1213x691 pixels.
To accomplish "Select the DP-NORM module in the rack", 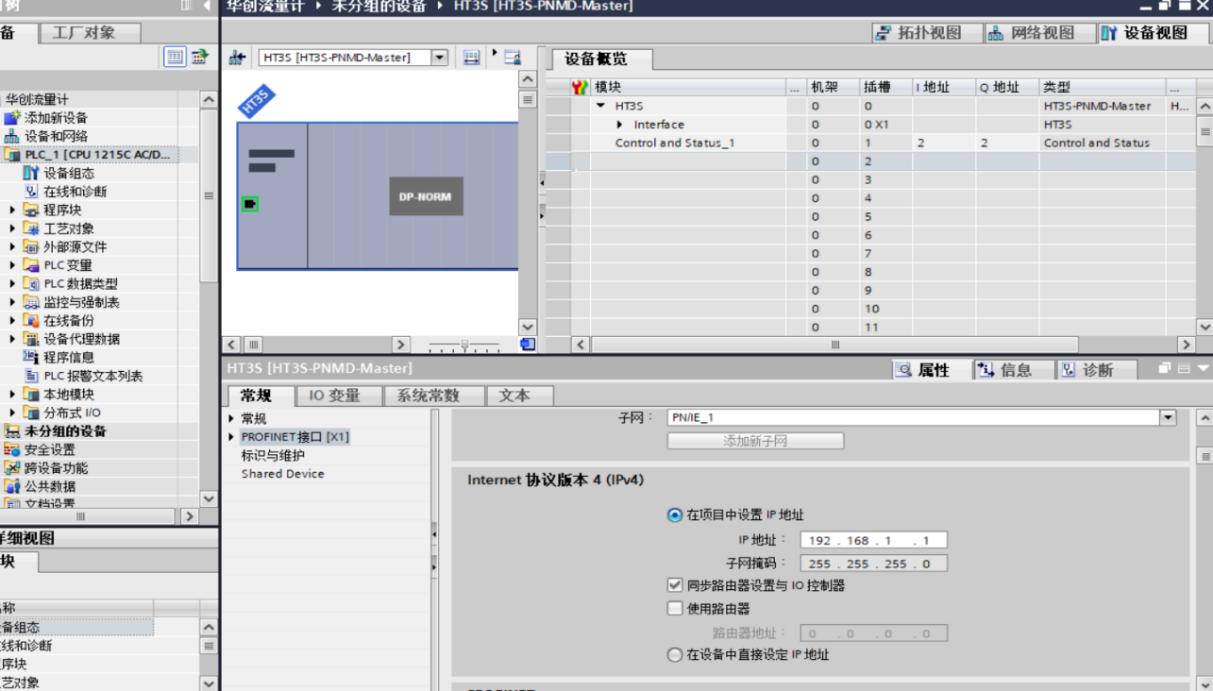I will pyautogui.click(x=425, y=195).
